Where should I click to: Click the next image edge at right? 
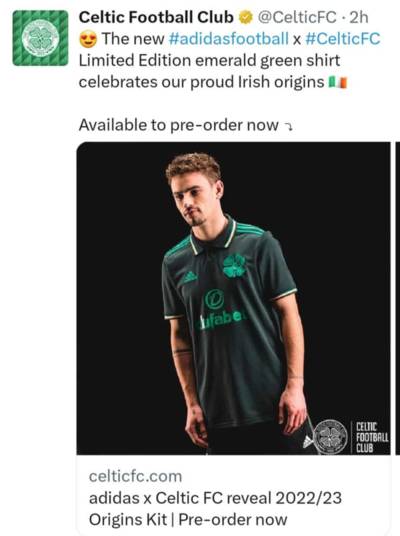397,298
